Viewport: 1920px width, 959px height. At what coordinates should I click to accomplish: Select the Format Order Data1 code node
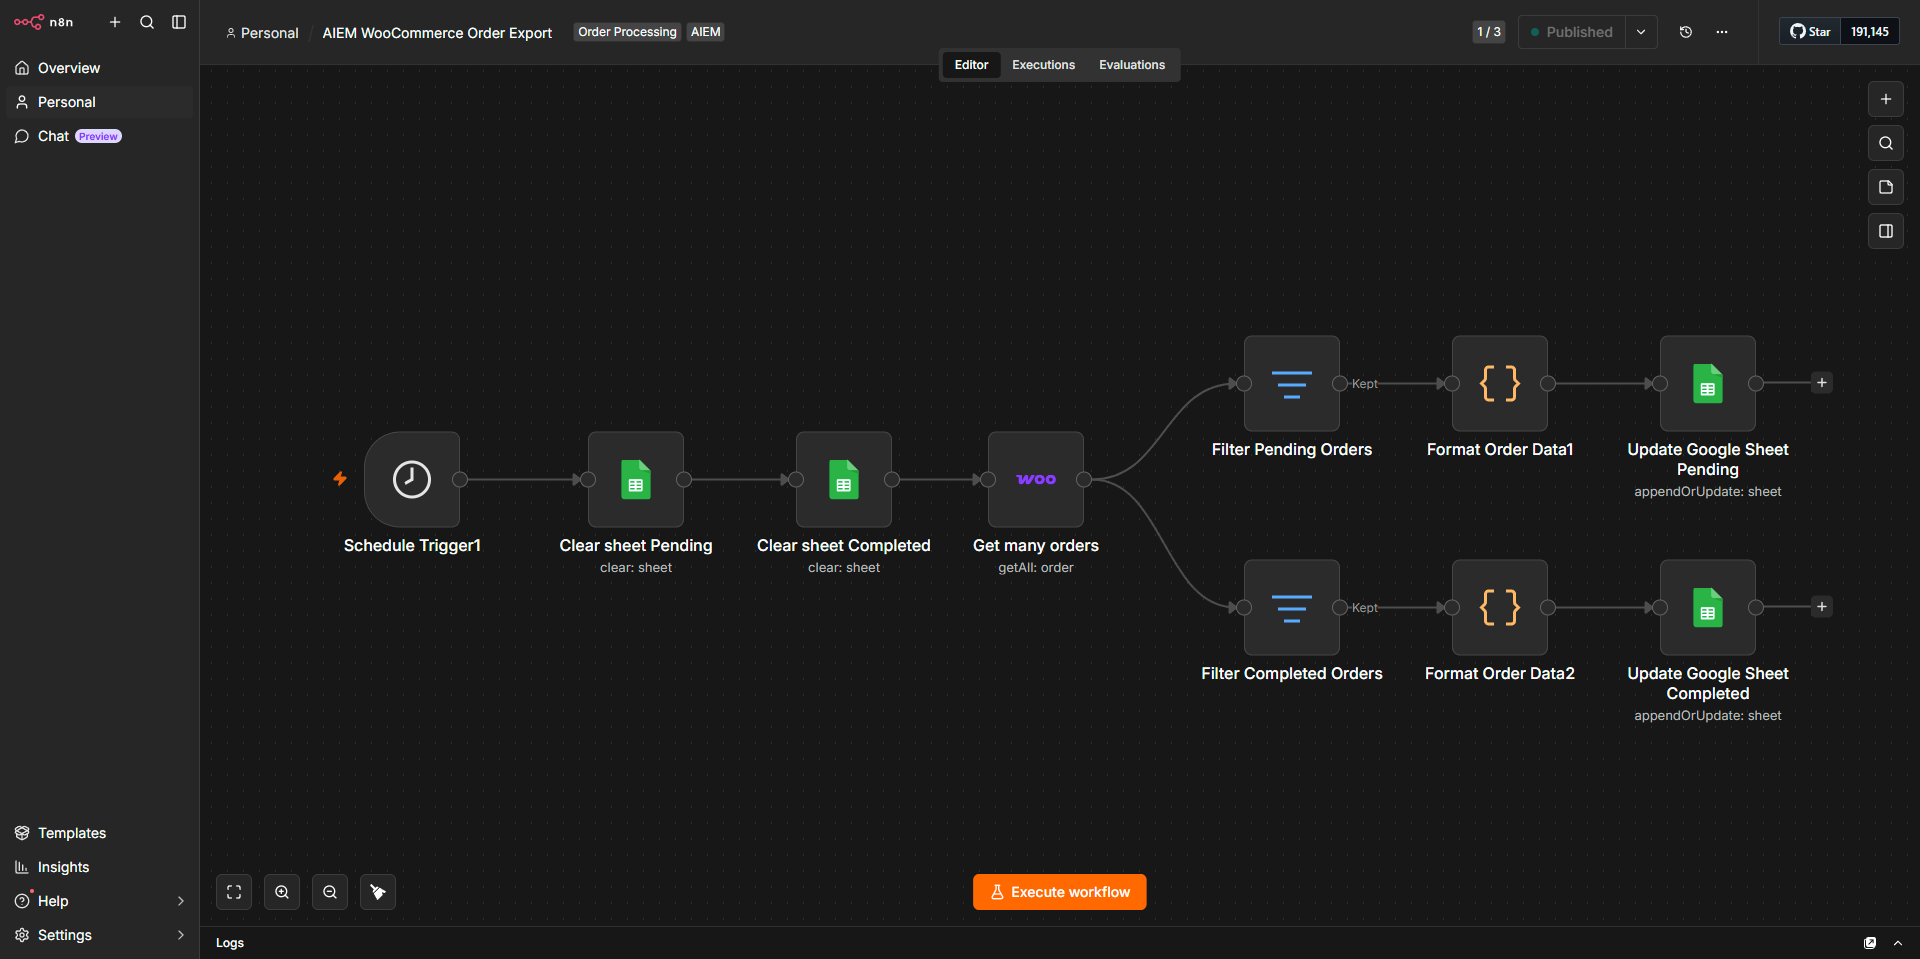(1500, 384)
